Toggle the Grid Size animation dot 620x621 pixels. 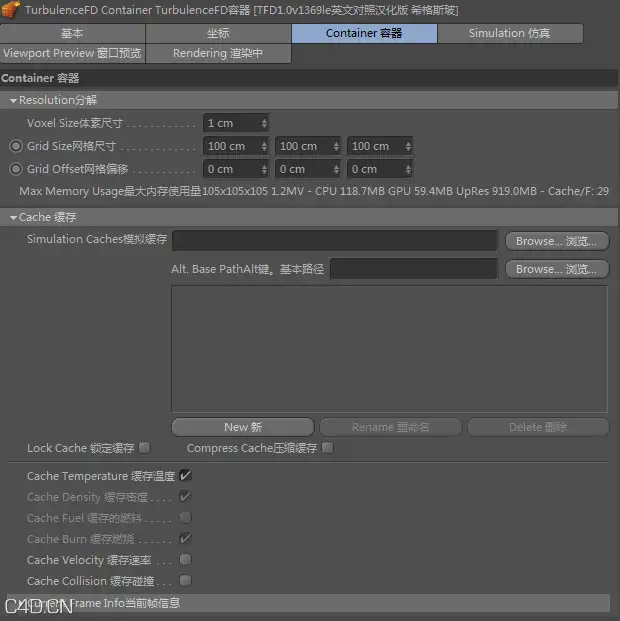(x=16, y=146)
